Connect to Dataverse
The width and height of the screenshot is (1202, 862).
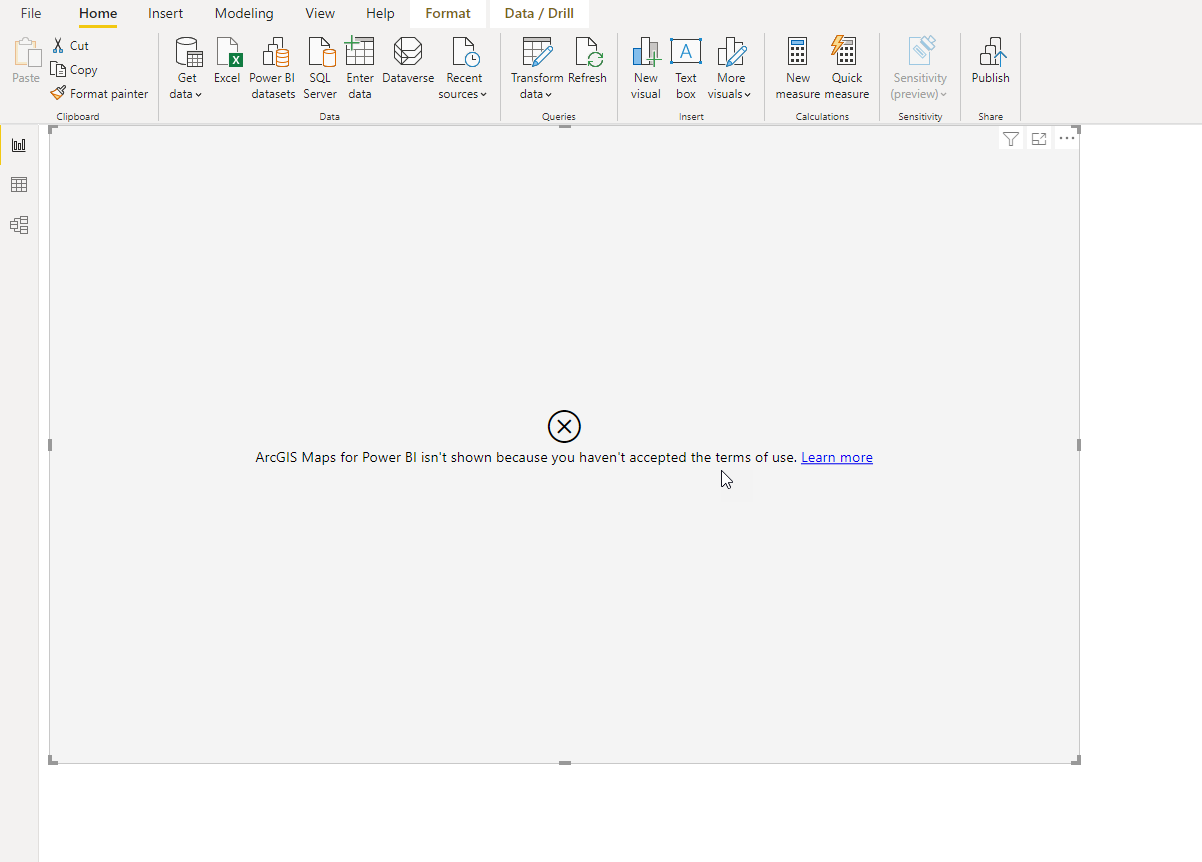pyautogui.click(x=408, y=61)
